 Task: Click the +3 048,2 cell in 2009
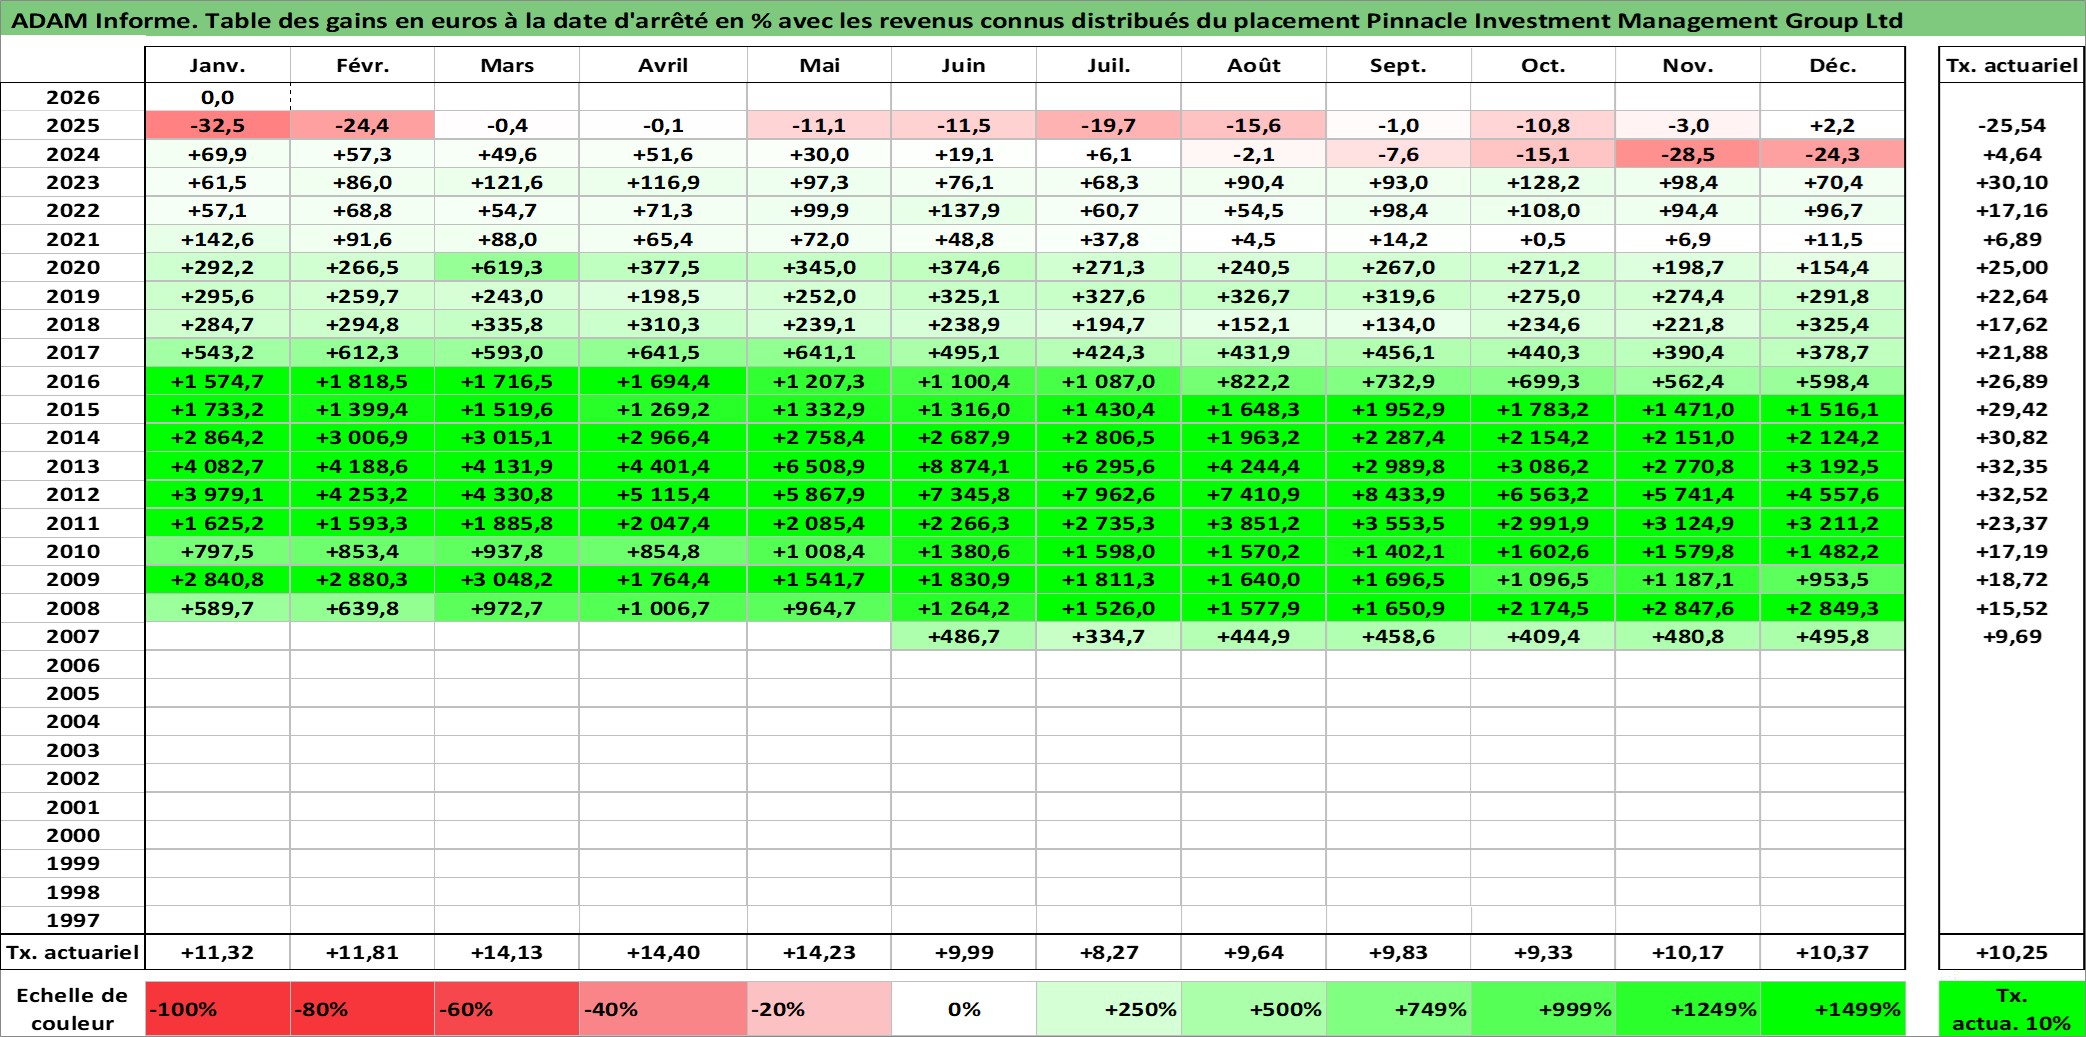click(507, 579)
